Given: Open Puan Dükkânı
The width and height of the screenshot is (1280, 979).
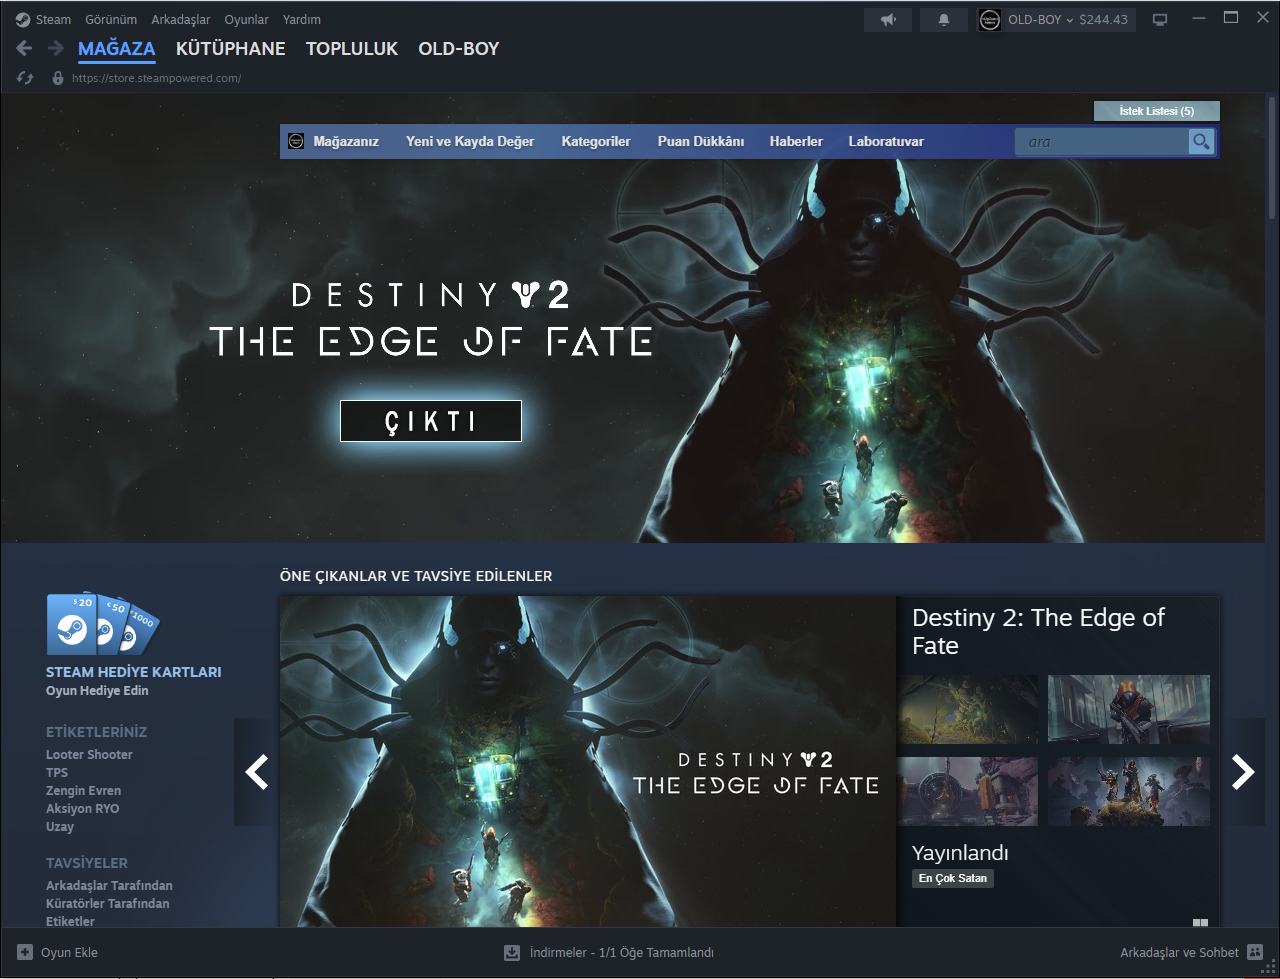Looking at the screenshot, I should pos(701,142).
